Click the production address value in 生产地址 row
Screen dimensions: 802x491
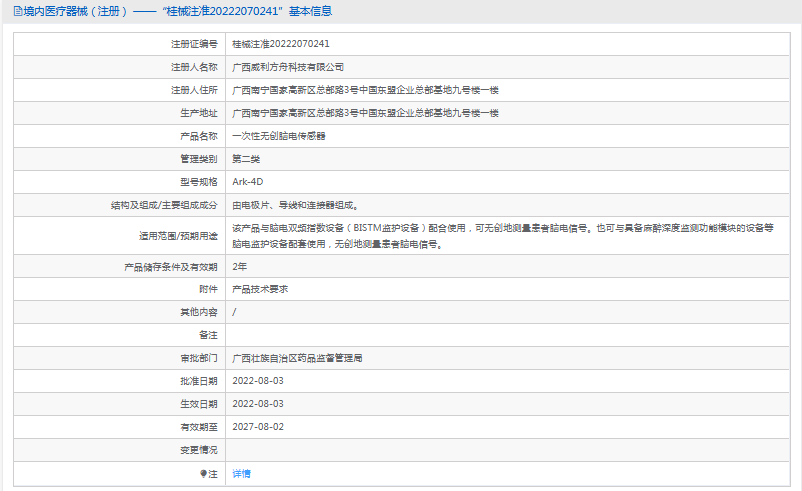click(x=365, y=113)
